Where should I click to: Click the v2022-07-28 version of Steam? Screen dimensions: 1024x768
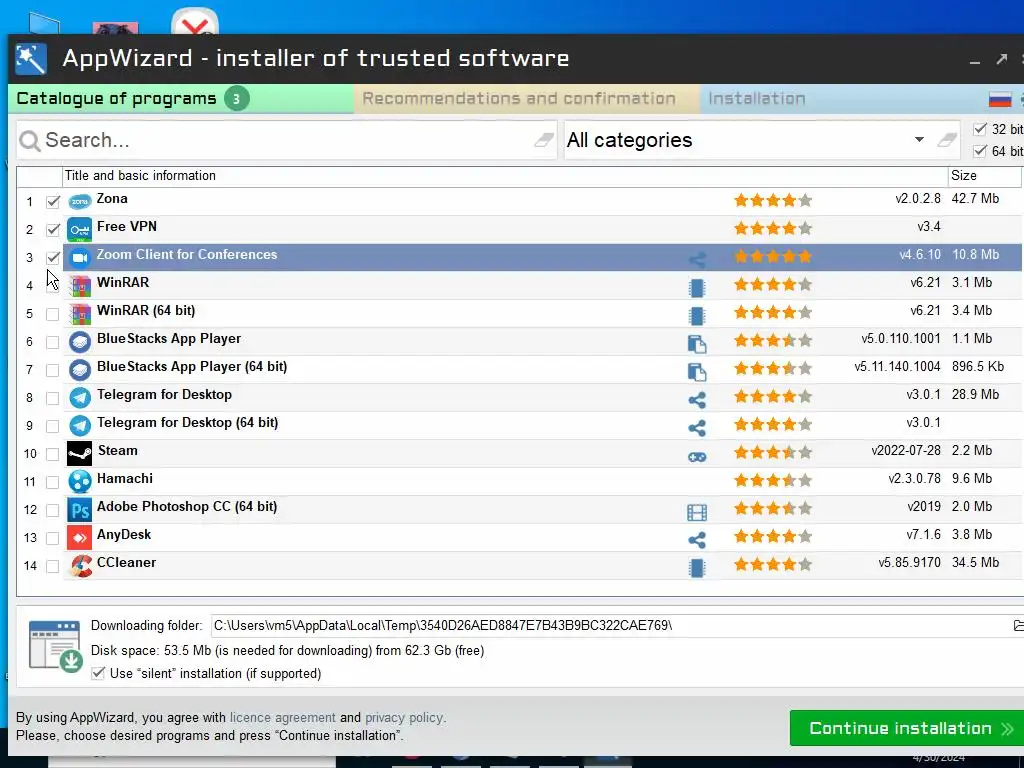pos(906,451)
